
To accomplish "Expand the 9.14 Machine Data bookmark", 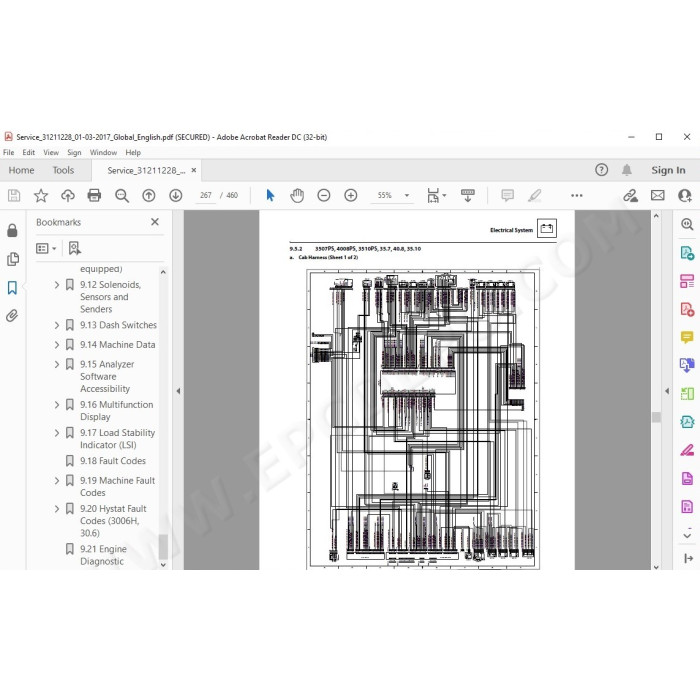I will click(57, 345).
